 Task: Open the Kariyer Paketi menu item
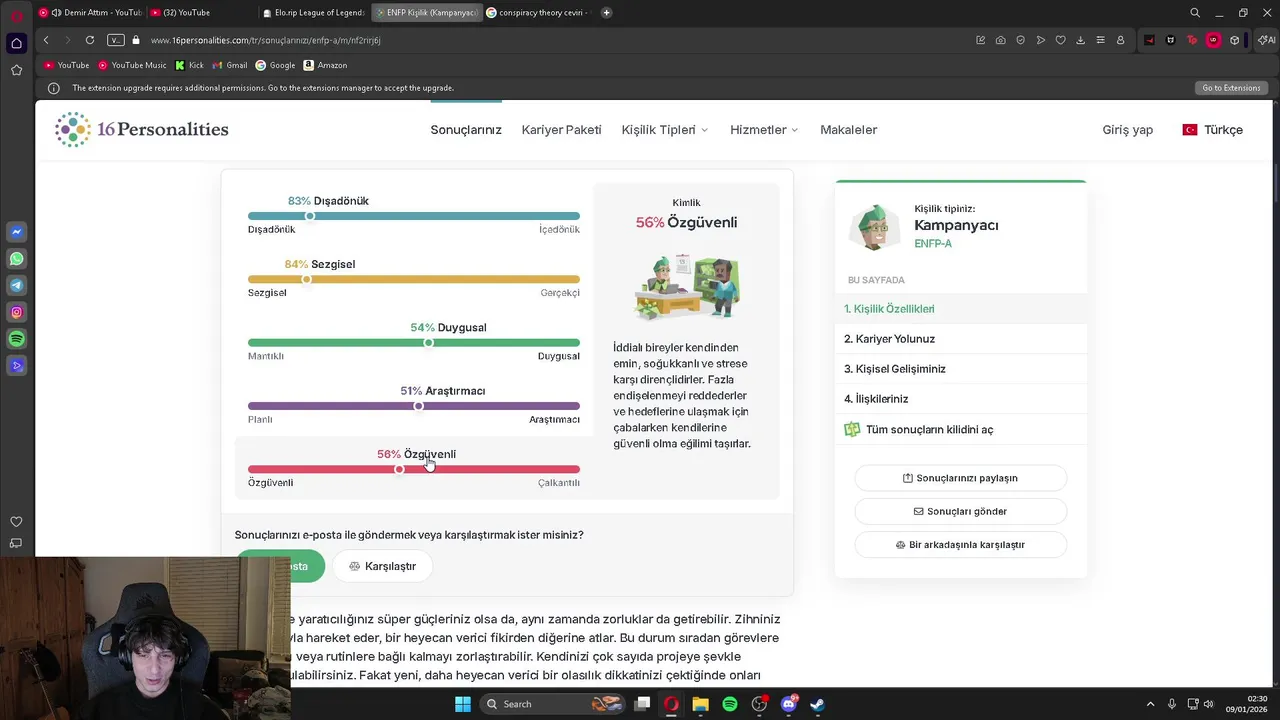click(561, 130)
